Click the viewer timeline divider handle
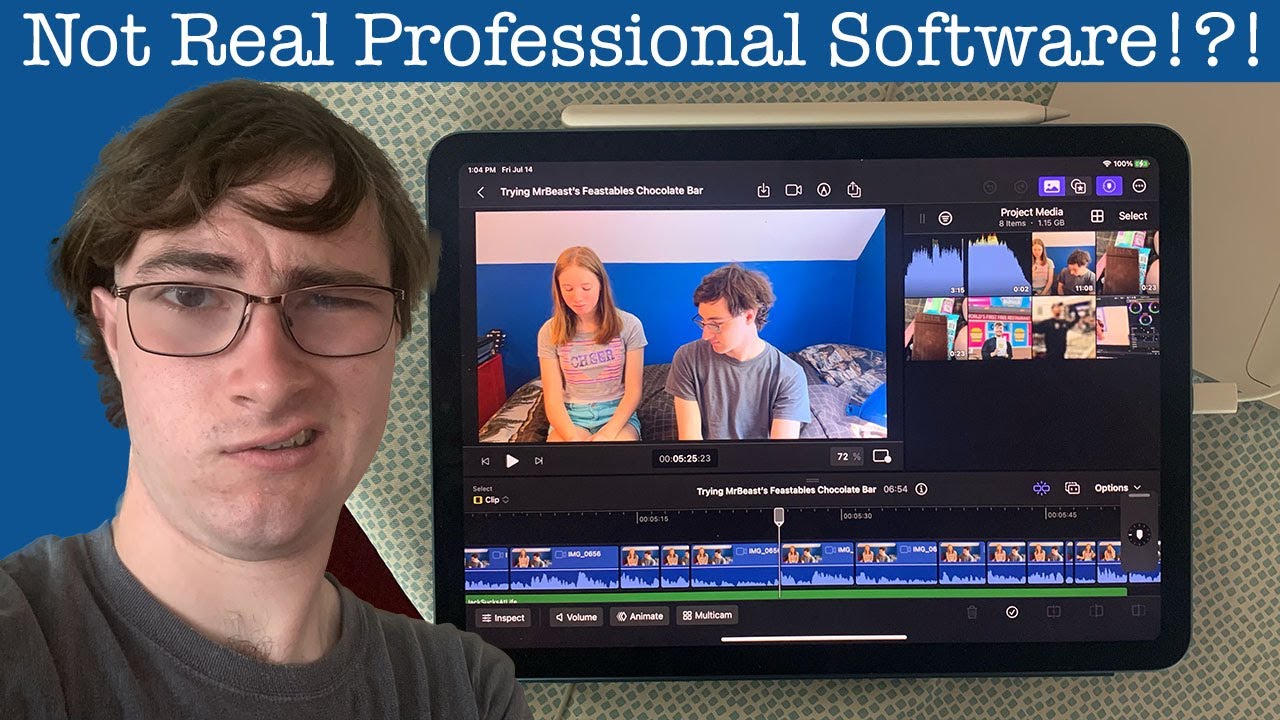Viewport: 1280px width, 720px height. click(x=813, y=480)
